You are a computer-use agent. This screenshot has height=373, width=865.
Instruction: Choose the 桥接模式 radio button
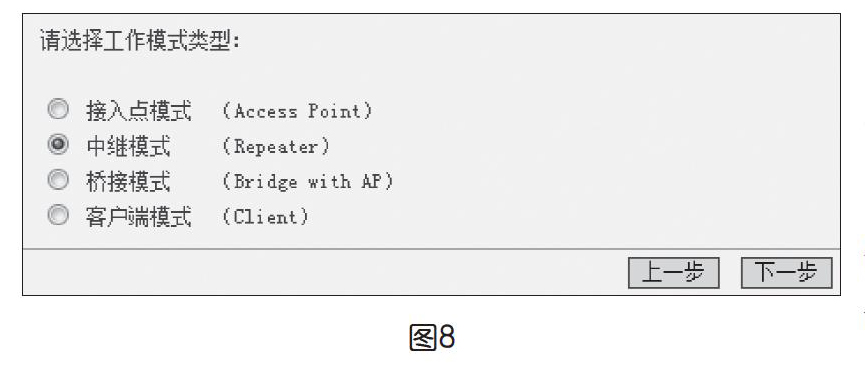pyautogui.click(x=58, y=180)
